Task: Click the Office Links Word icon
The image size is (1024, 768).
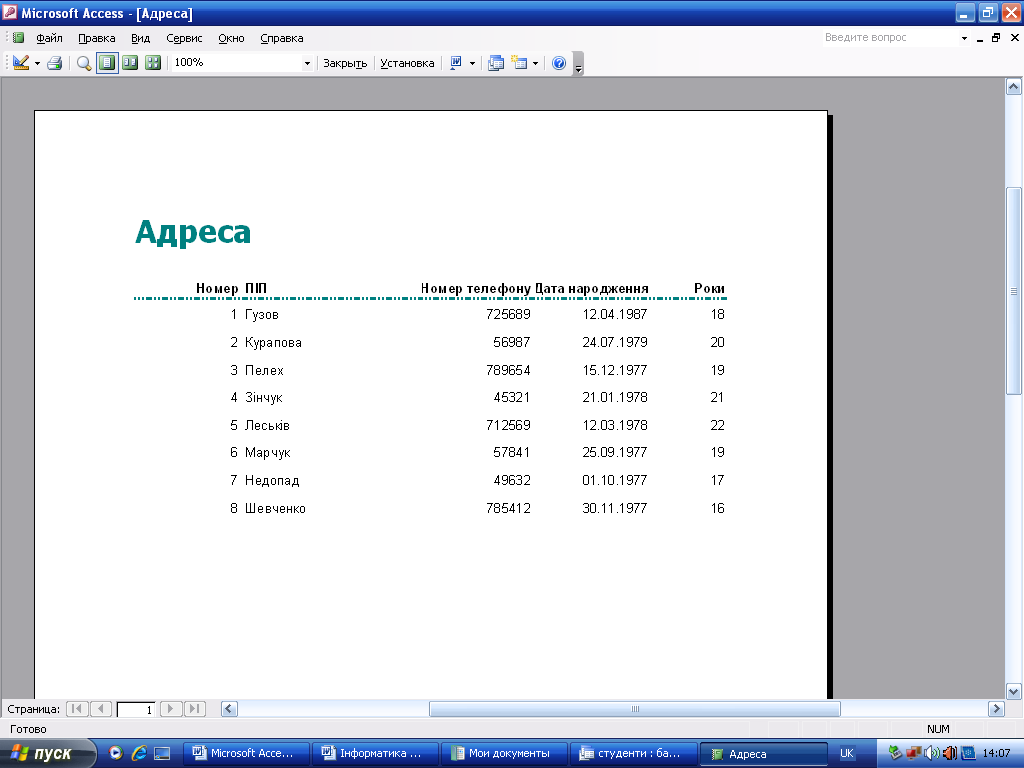Action: point(456,63)
